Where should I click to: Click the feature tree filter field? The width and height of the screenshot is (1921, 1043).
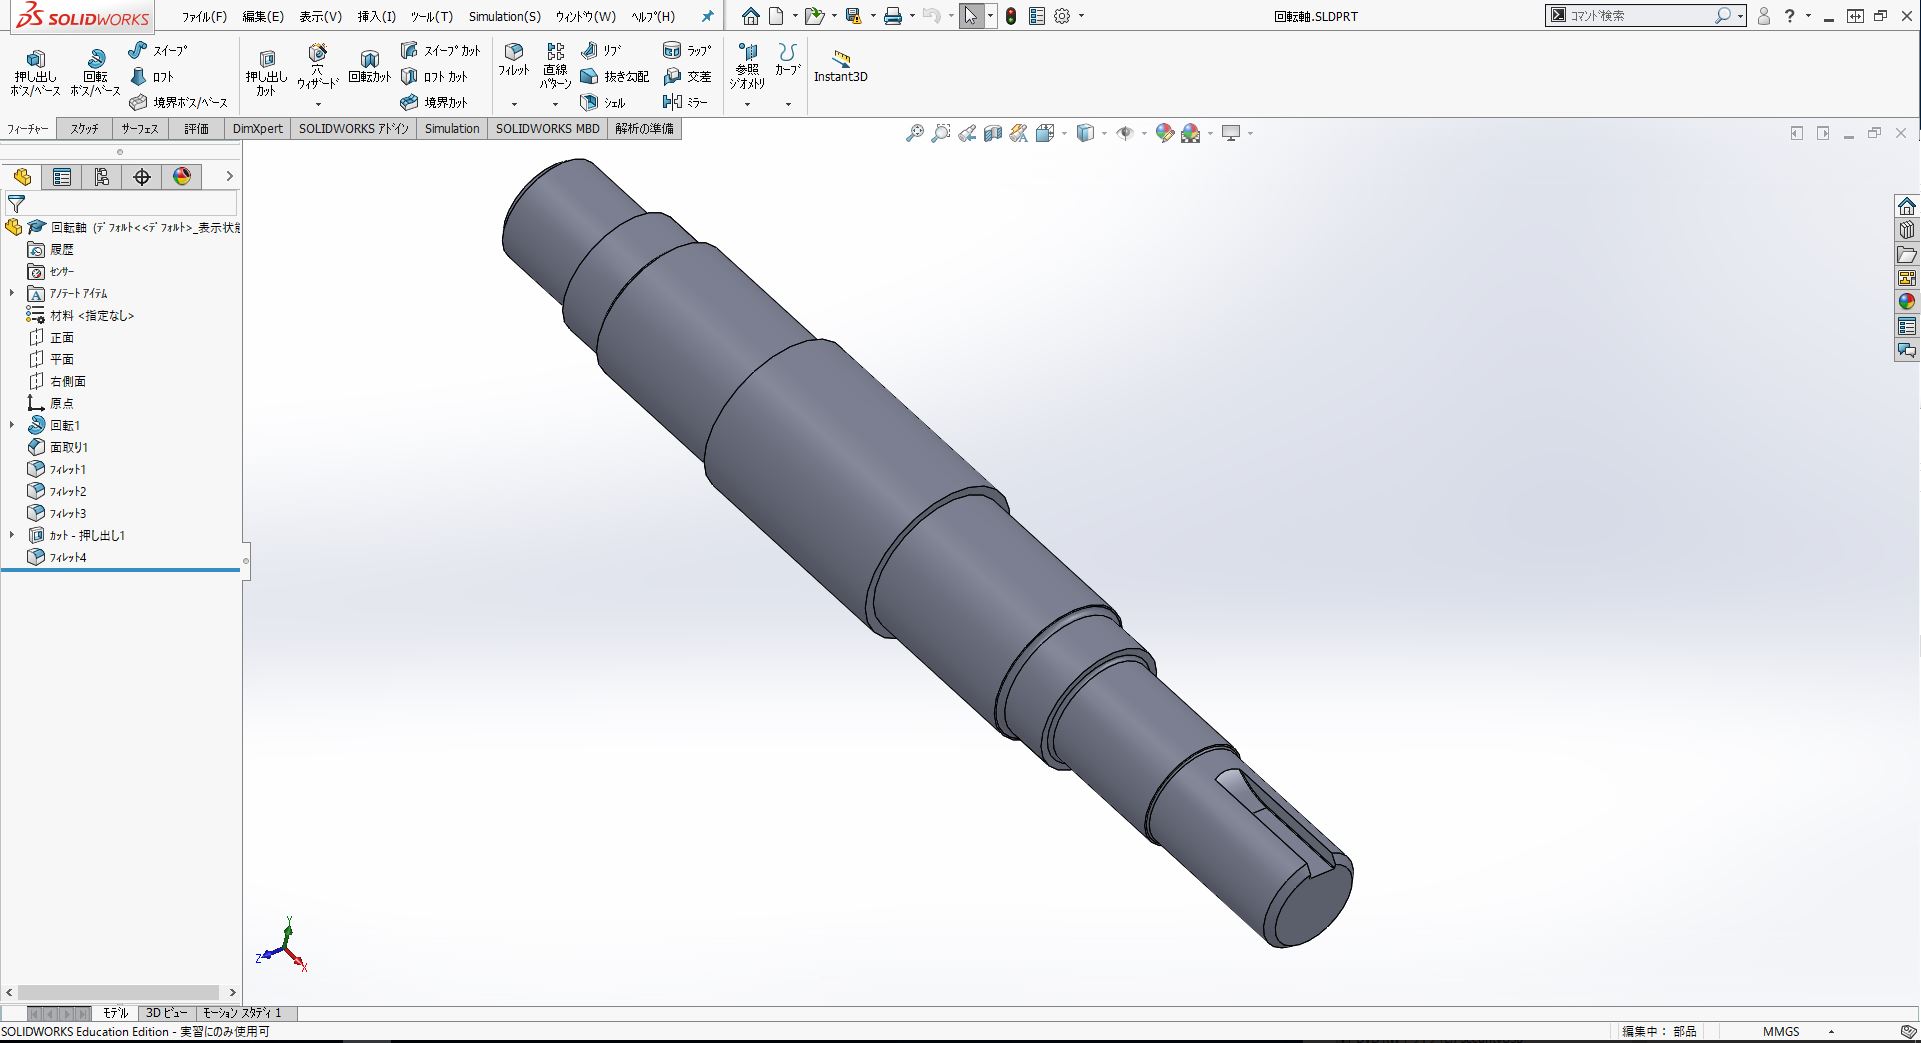122,204
